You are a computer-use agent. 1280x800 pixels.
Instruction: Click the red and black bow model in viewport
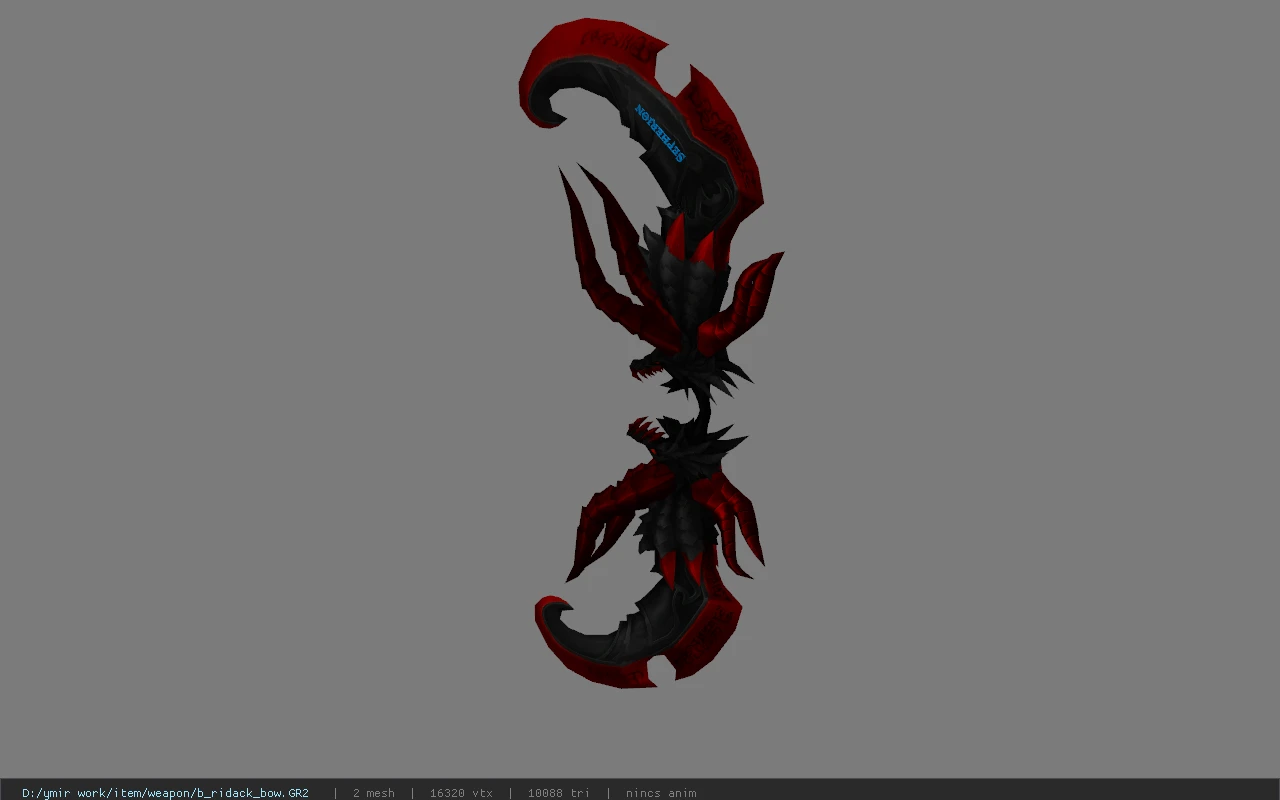[x=652, y=352]
